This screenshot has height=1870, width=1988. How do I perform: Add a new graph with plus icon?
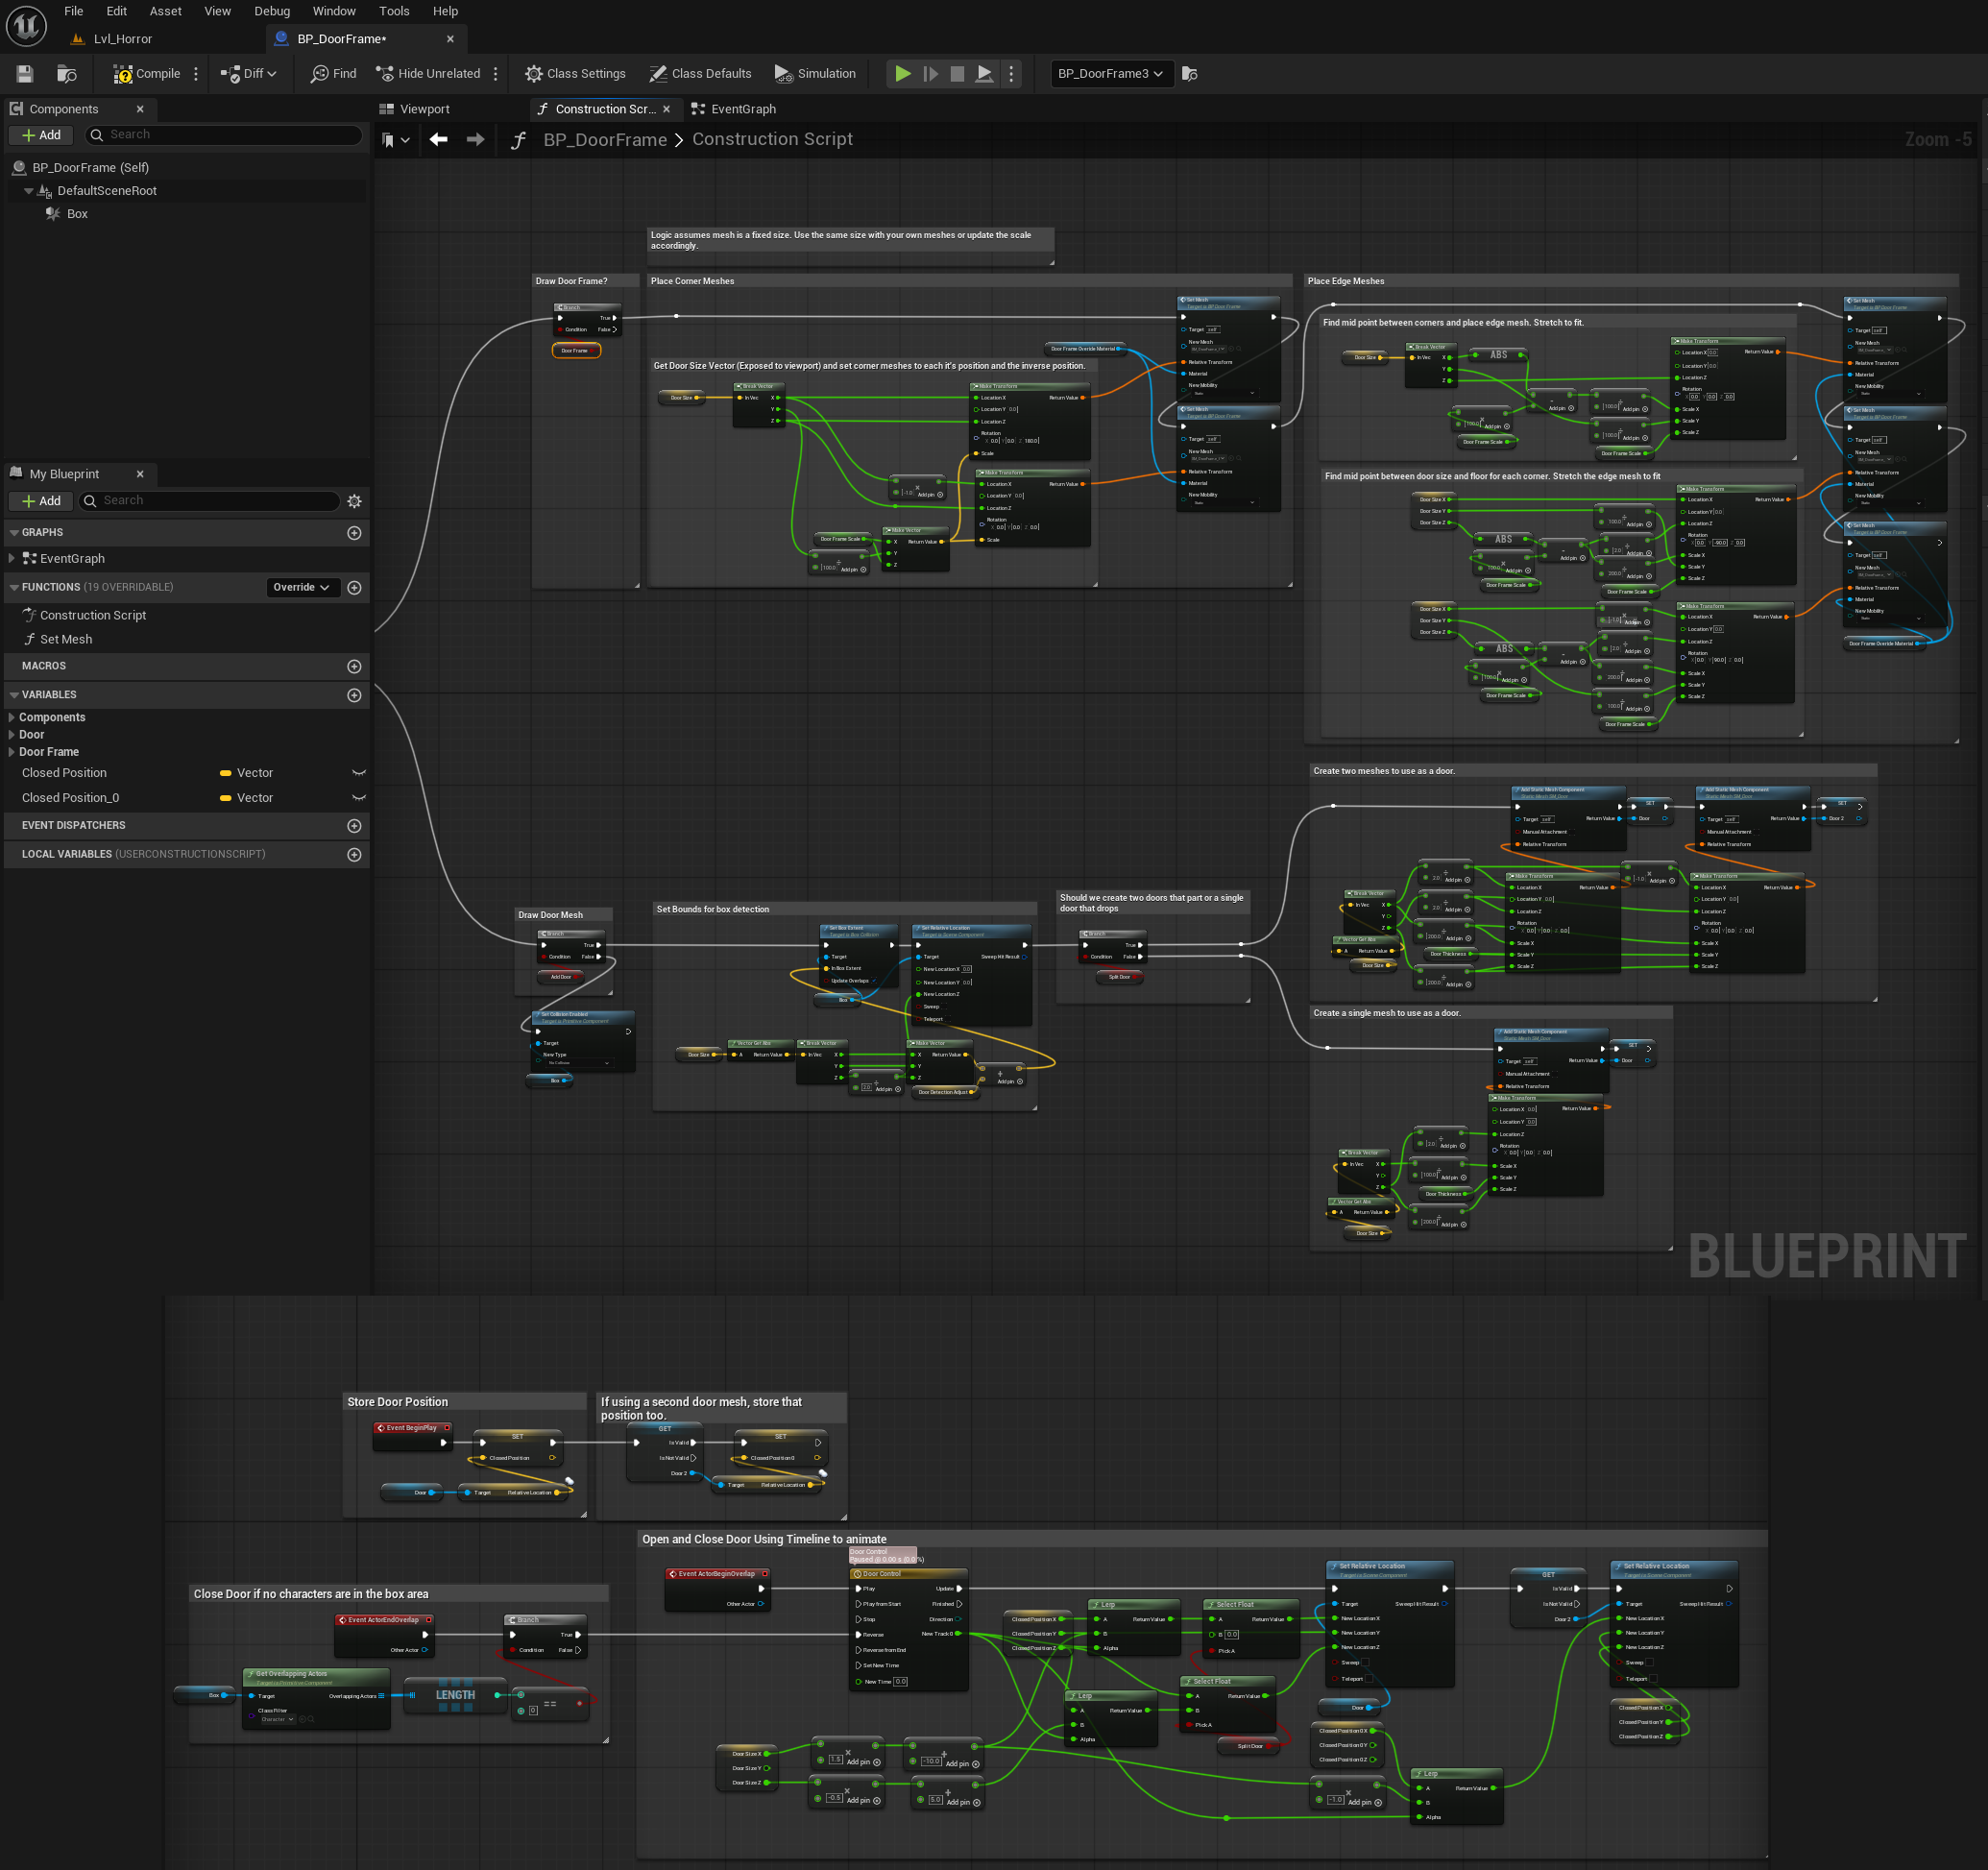354,533
